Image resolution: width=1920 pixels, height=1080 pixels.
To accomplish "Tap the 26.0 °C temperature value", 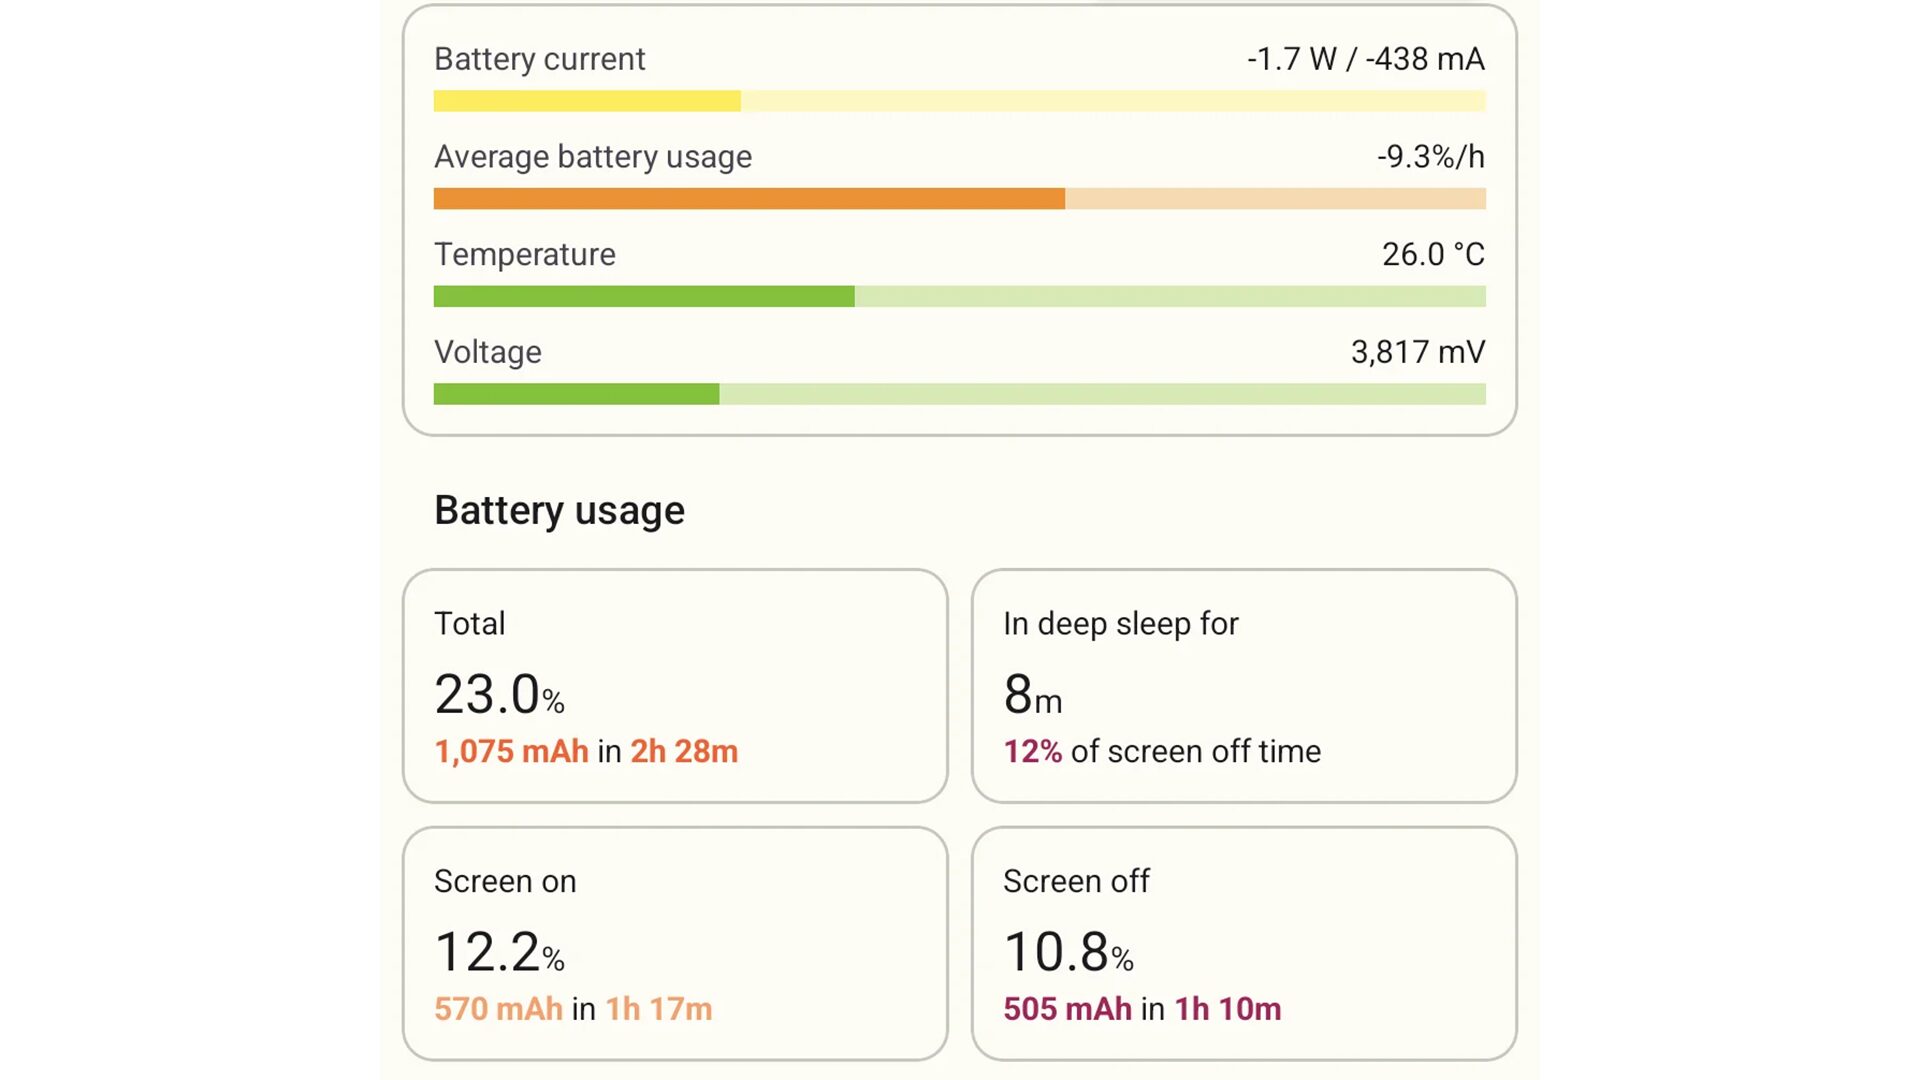I will point(1432,254).
